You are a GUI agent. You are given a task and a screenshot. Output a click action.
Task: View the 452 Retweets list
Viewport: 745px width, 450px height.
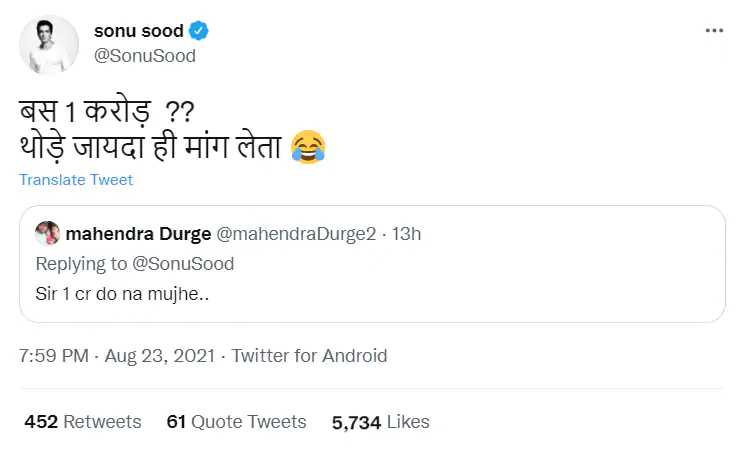point(83,422)
